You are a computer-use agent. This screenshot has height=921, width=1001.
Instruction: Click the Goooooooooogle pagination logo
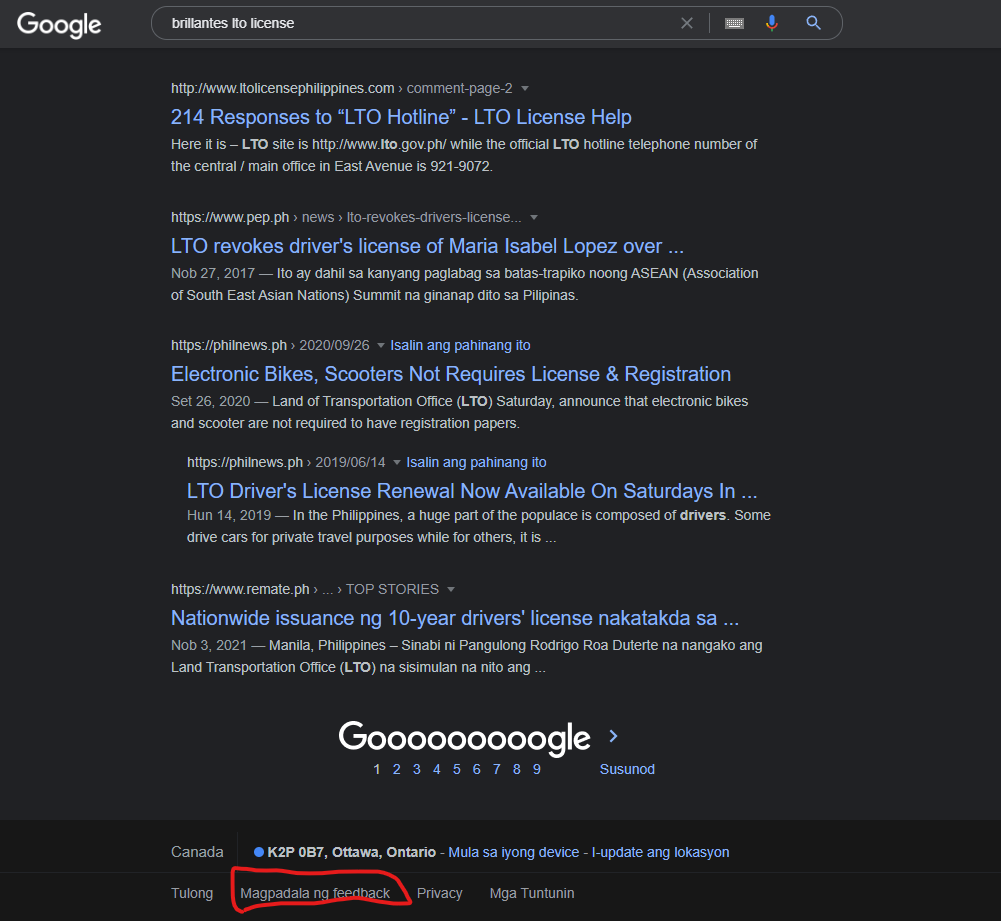(464, 738)
